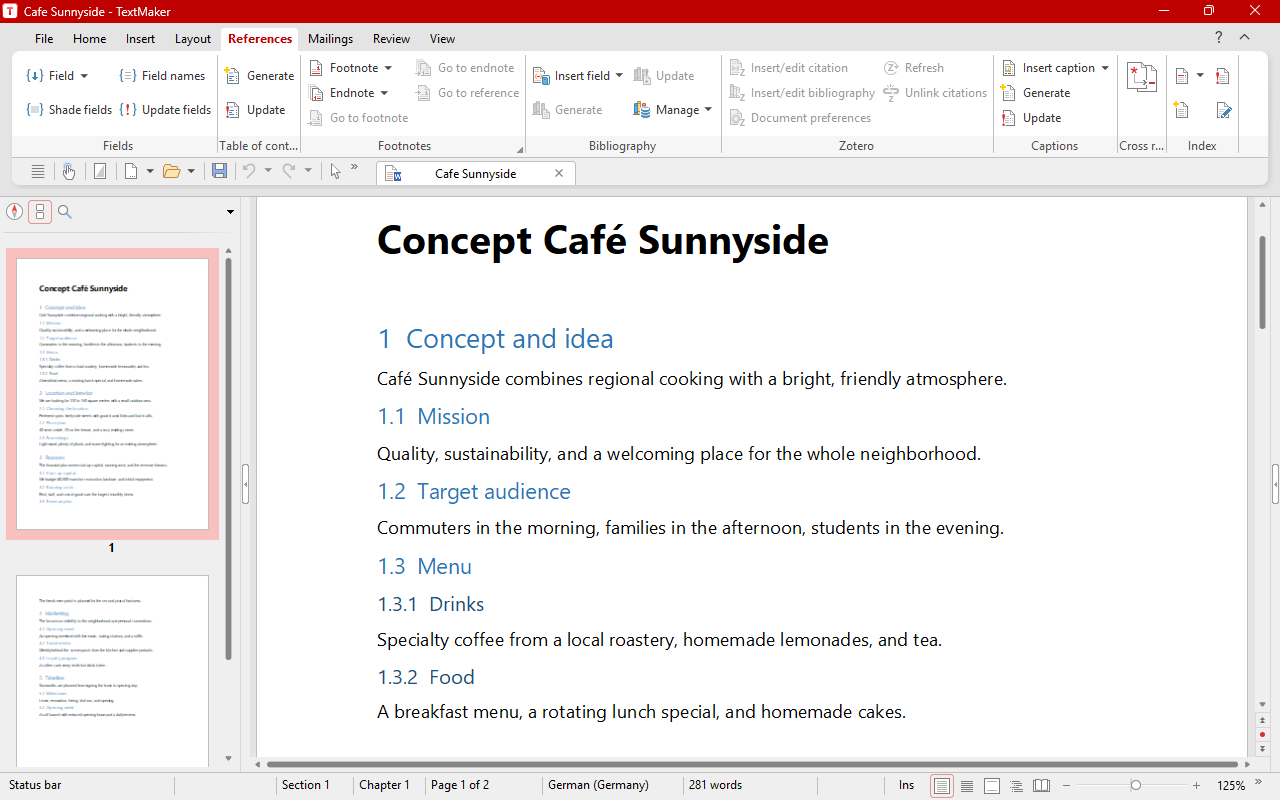This screenshot has width=1280, height=800.
Task: Open Endnote dropdown arrow
Action: click(x=385, y=93)
